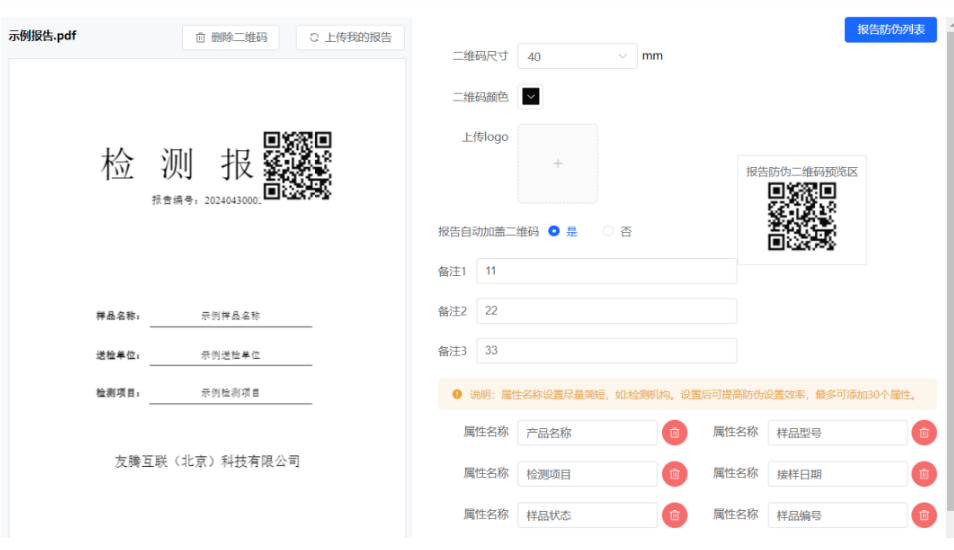
Task: Click the 删除二维码 button
Action: [x=231, y=37]
